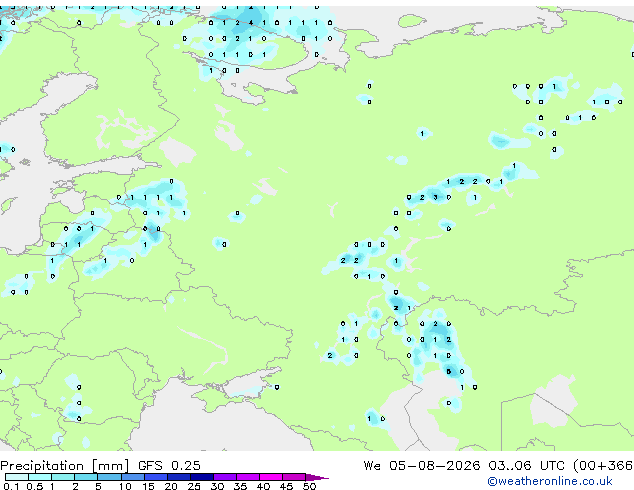This screenshot has width=634, height=490.
Task: Click the '0.1' legend scale label
Action: pyautogui.click(x=11, y=486)
